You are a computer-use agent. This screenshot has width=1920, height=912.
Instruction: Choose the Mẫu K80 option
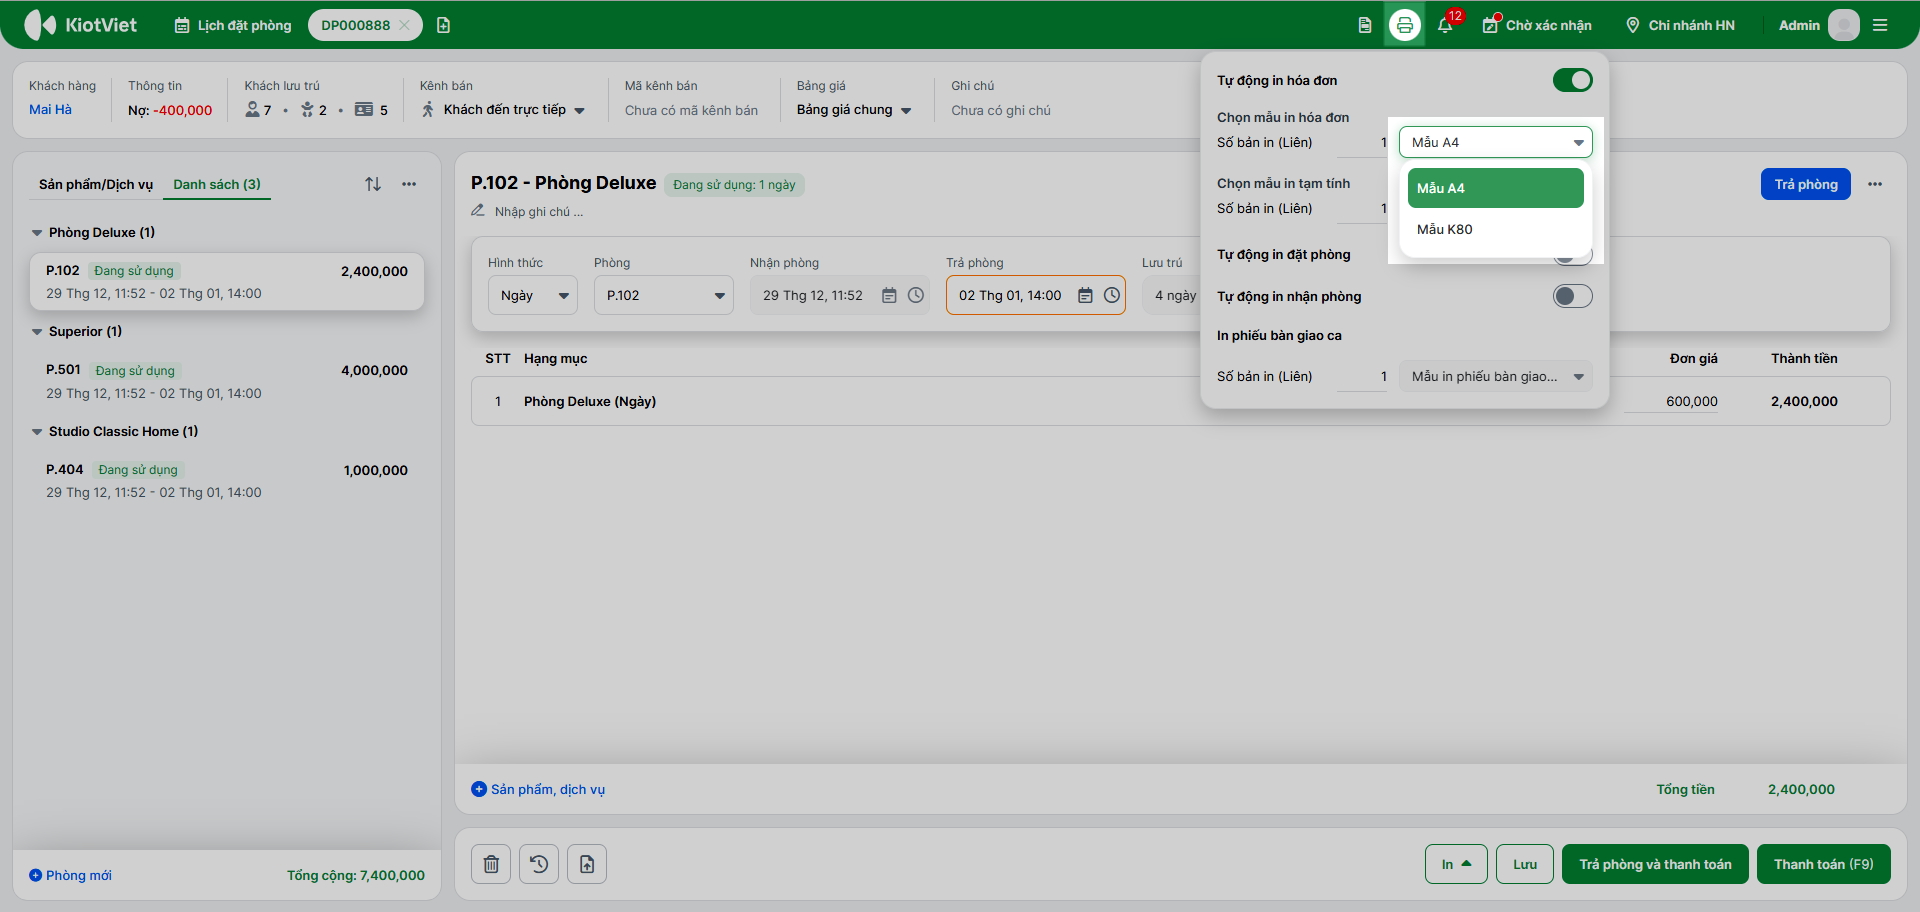[1496, 229]
